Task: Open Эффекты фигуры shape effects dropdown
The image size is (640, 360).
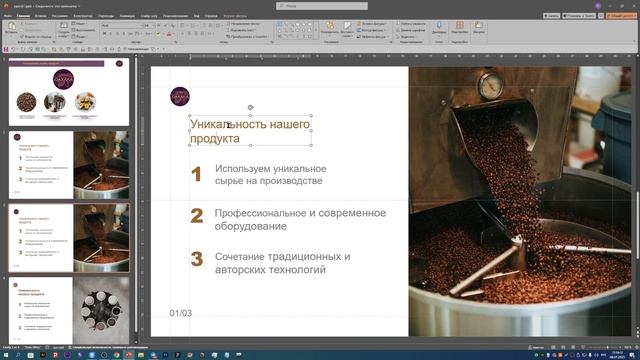Action: point(373,37)
